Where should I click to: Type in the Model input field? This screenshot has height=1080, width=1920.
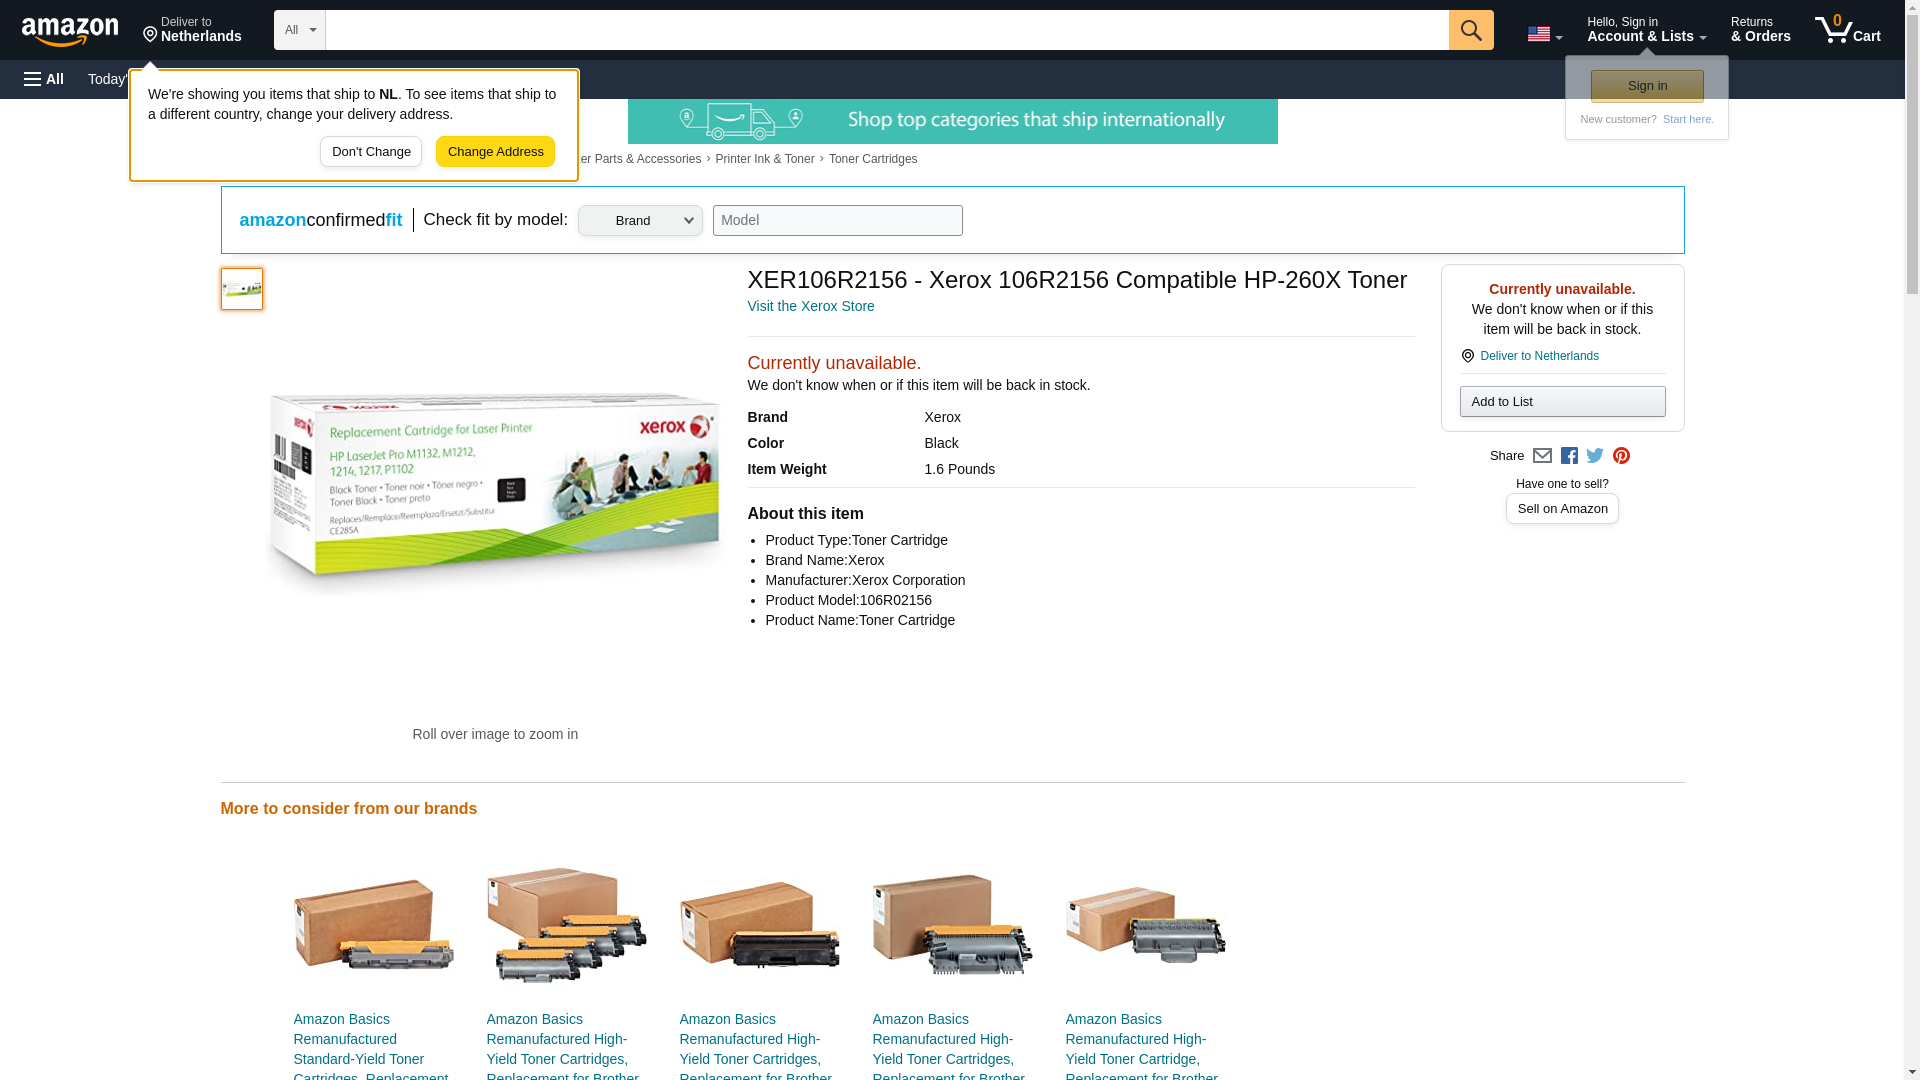[837, 221]
